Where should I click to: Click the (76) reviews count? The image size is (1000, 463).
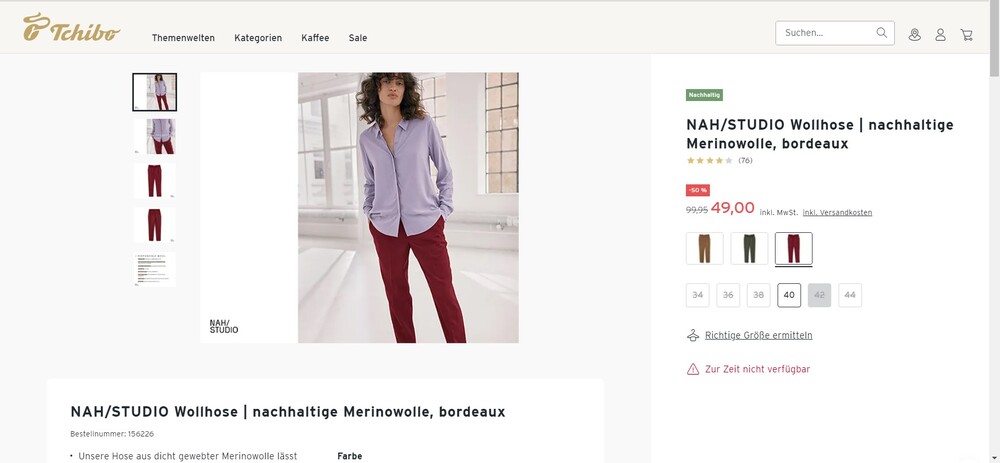(745, 161)
